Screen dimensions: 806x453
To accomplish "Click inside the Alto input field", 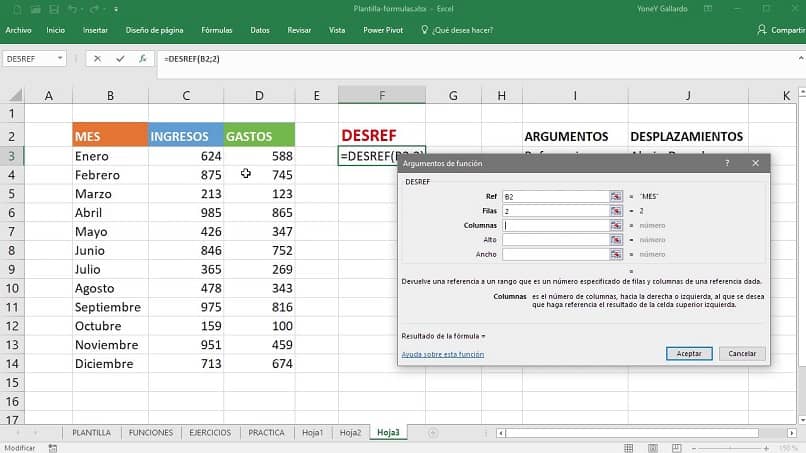I will click(555, 240).
